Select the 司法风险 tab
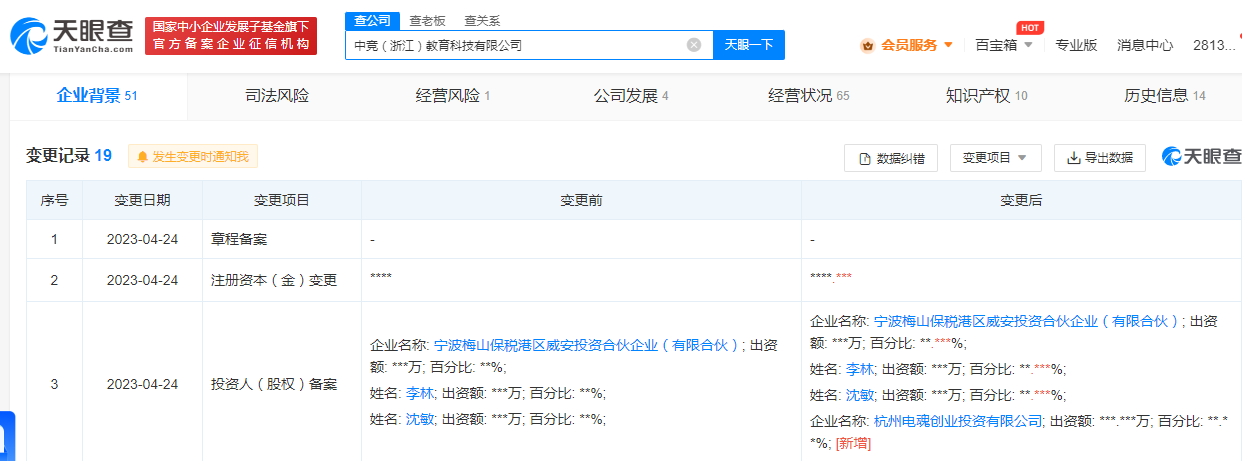 coord(277,96)
